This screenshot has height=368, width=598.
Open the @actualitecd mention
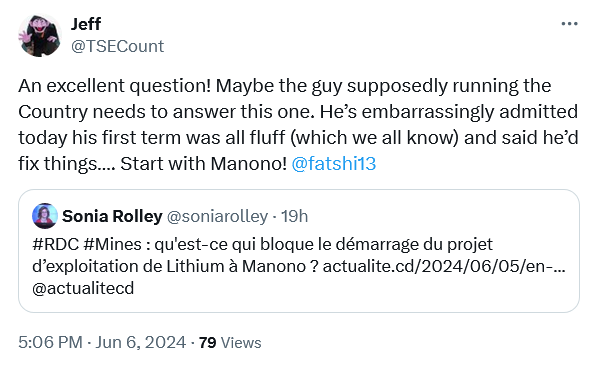tap(83, 288)
